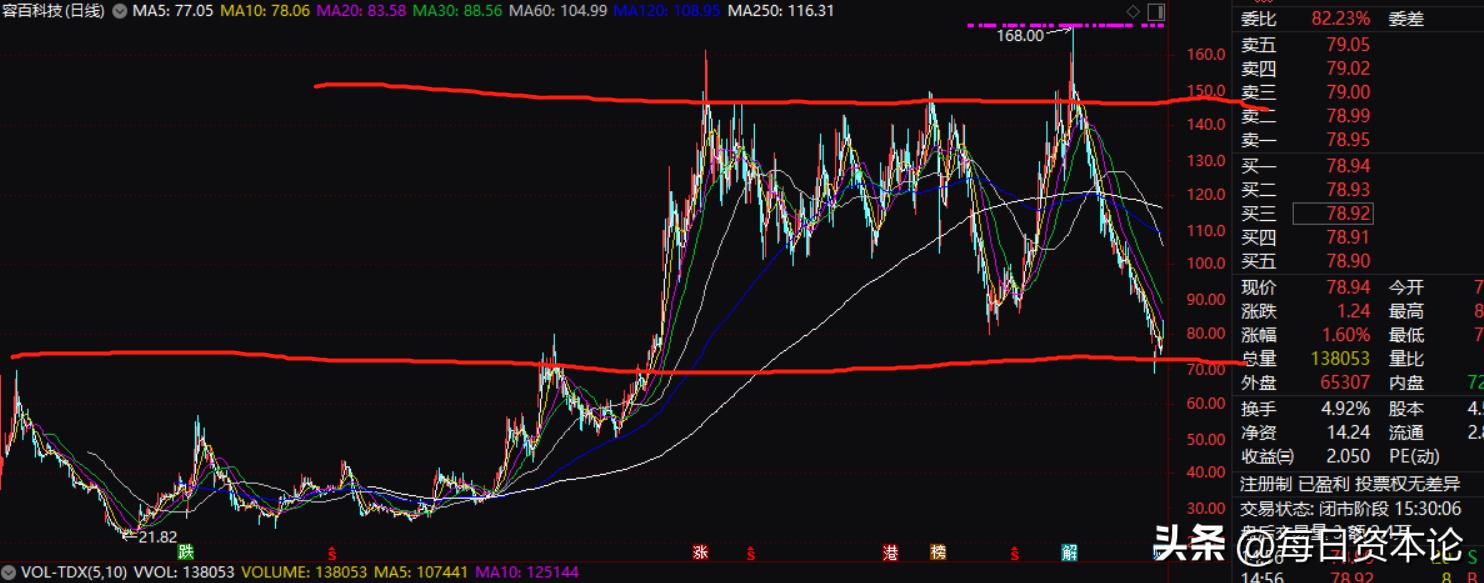Click the $ marker right beside 涨
This screenshot has width=1484, height=583.
[x=751, y=552]
